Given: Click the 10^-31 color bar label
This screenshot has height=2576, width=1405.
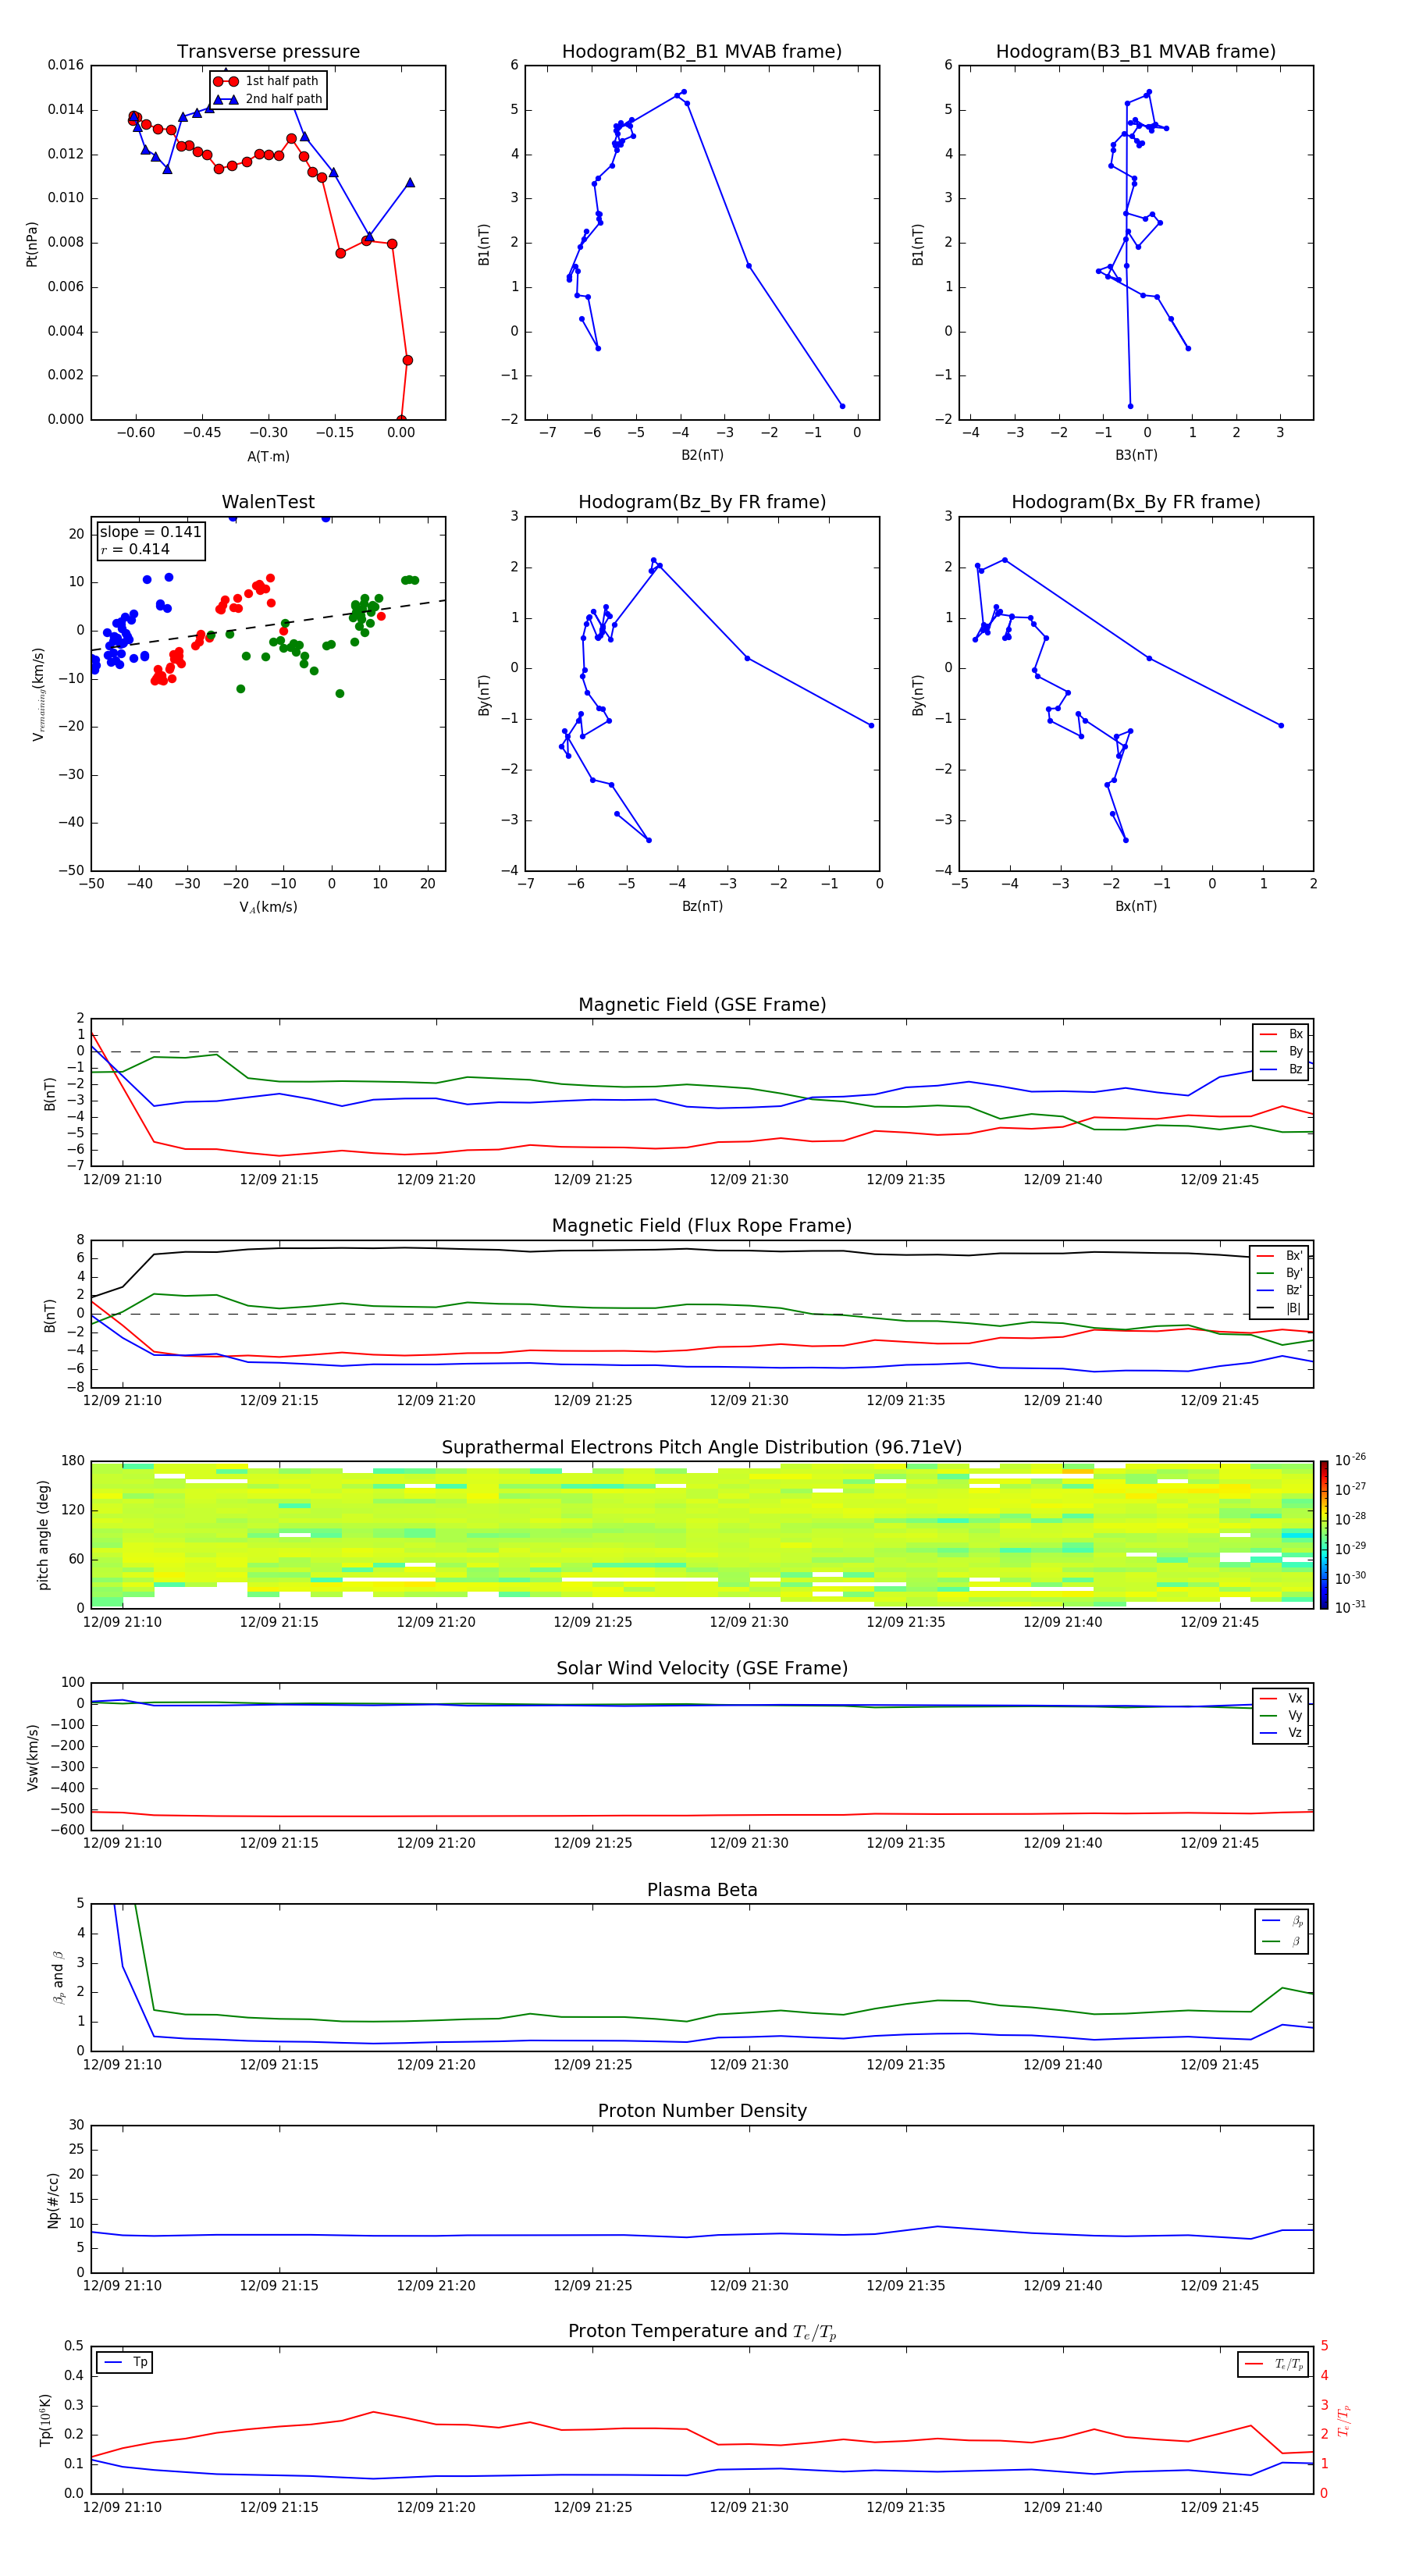Looking at the screenshot, I should (x=1350, y=1607).
